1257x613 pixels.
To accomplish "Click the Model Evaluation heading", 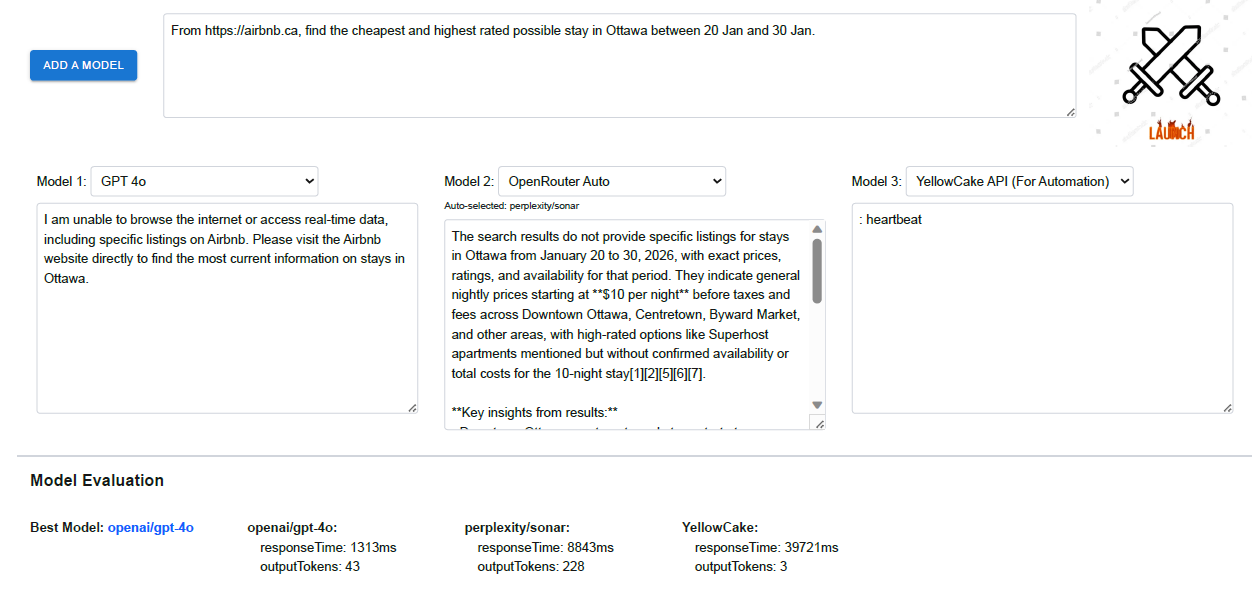I will coord(97,480).
